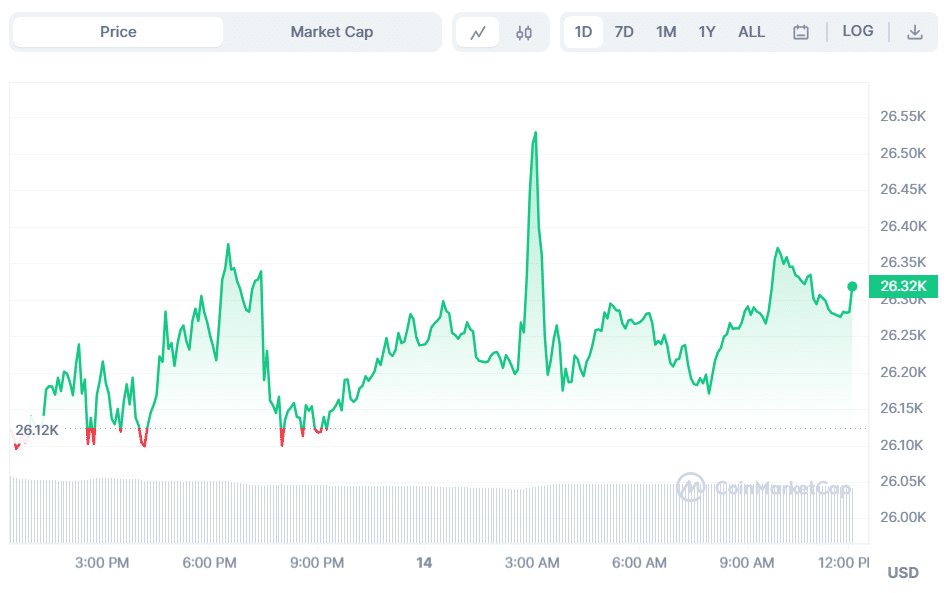The width and height of the screenshot is (952, 593).
Task: Click the 3:00 AM price peak
Action: click(x=536, y=133)
